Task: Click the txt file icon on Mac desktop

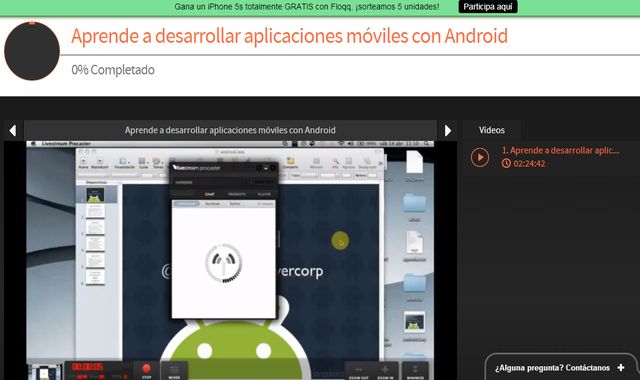Action: (414, 242)
